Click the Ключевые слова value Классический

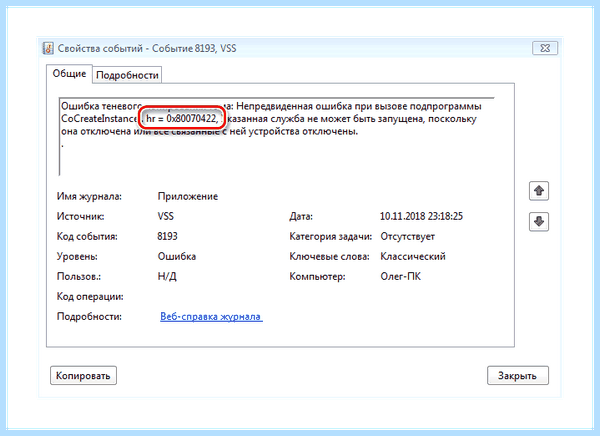413,256
